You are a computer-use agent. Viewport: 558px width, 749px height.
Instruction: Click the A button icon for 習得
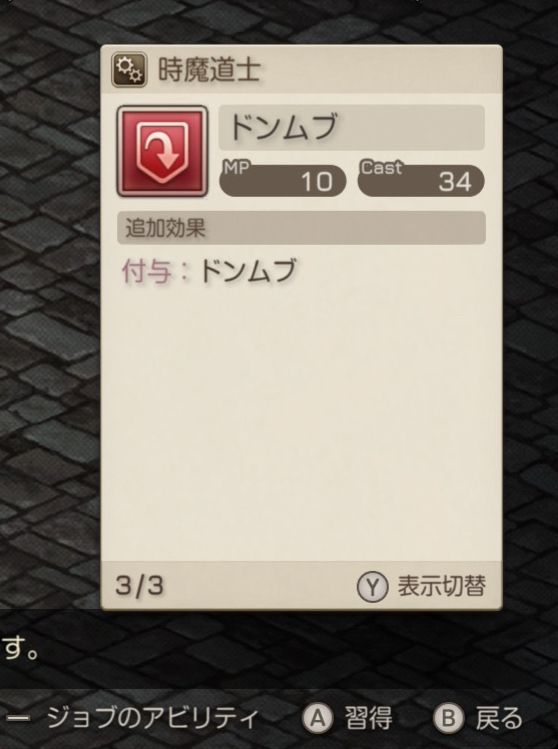[318, 718]
